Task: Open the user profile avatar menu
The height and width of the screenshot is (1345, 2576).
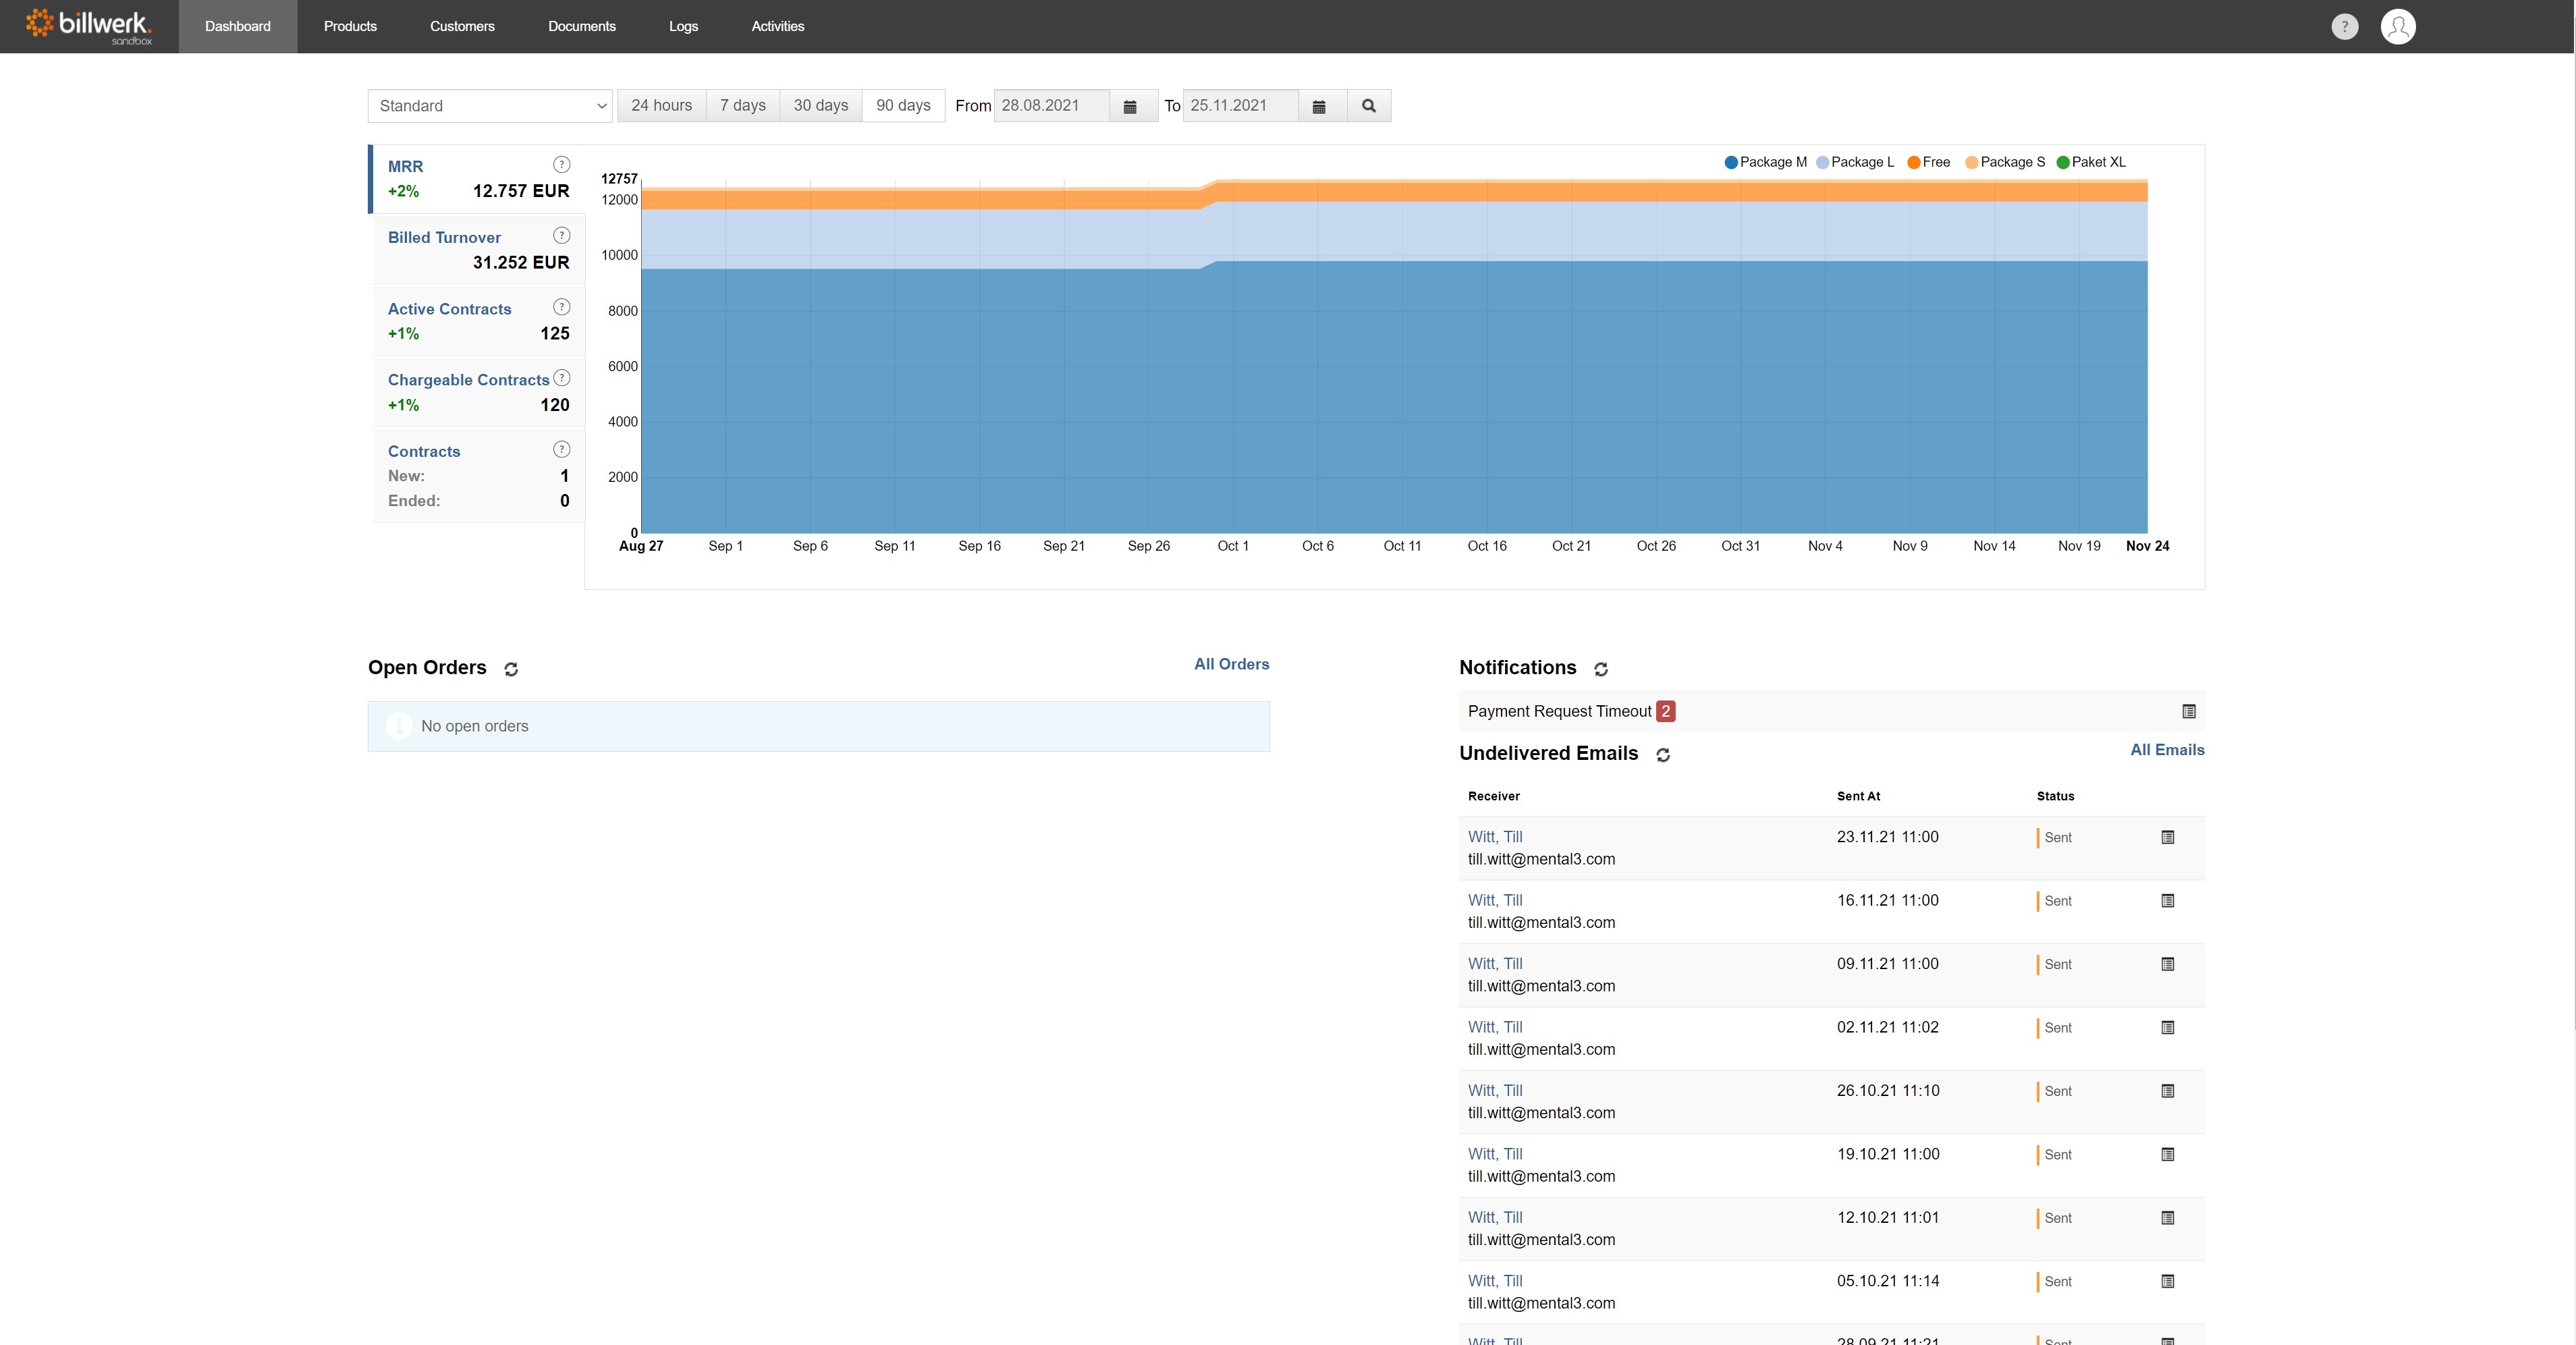Action: point(2398,26)
